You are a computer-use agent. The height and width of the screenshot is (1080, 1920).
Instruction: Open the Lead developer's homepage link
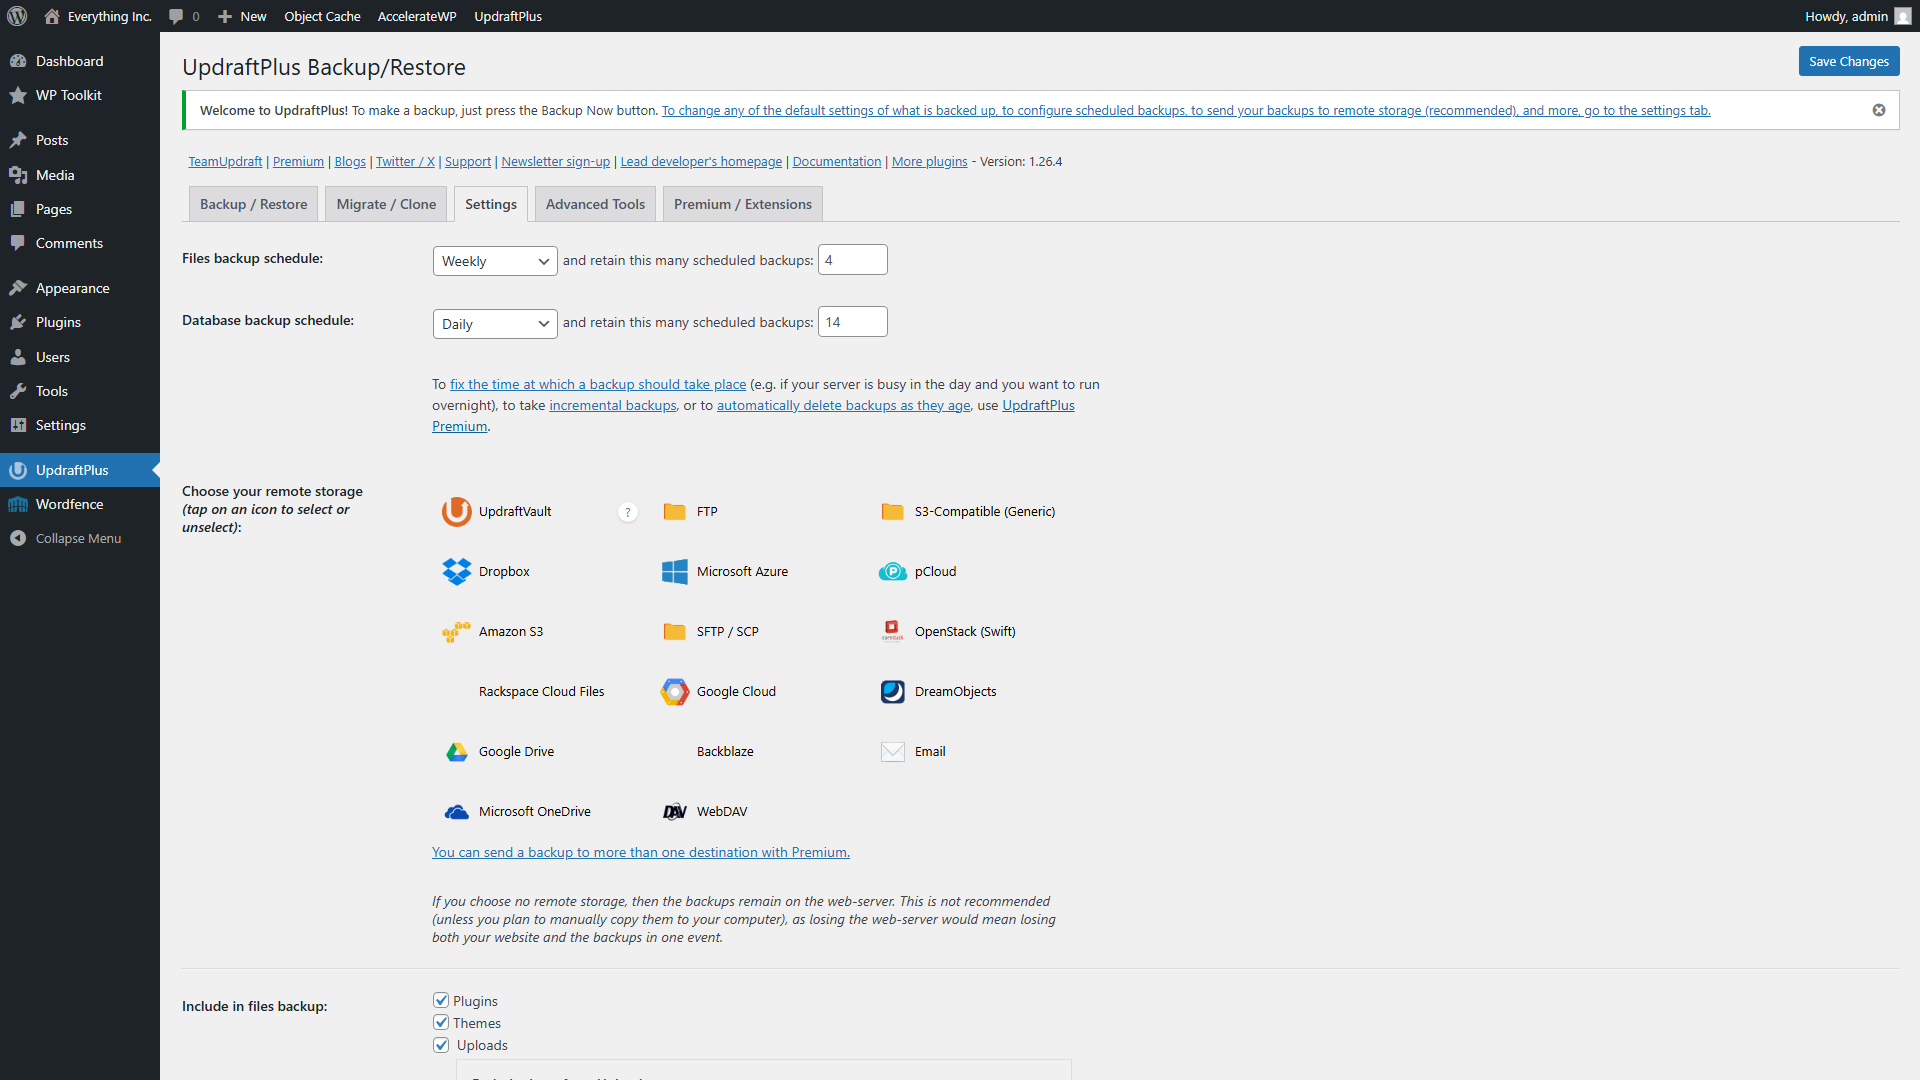click(x=701, y=161)
